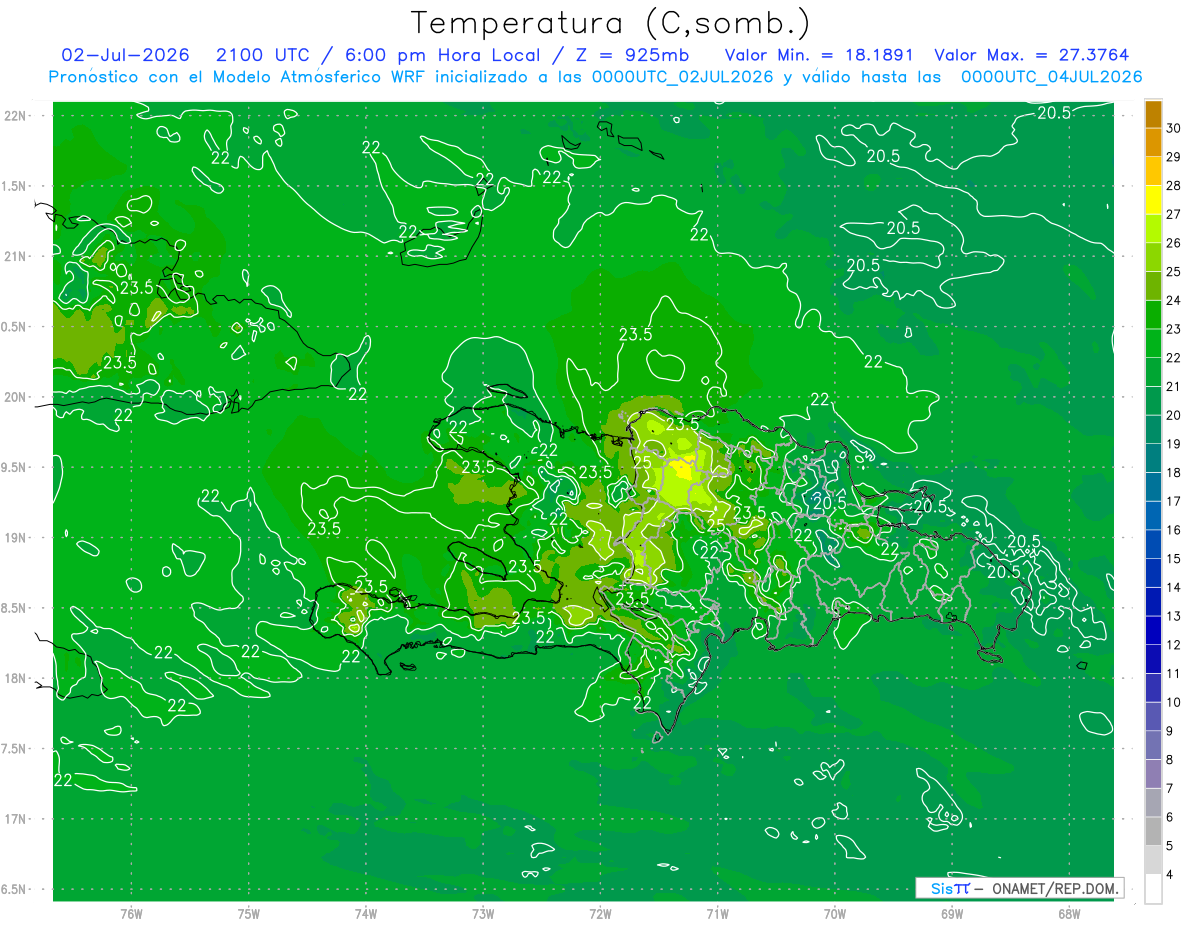Click the 'SisTT – ONAMET/REP.DOM.' credit box
Viewport: 1200px width, 927px height.
(x=1019, y=888)
